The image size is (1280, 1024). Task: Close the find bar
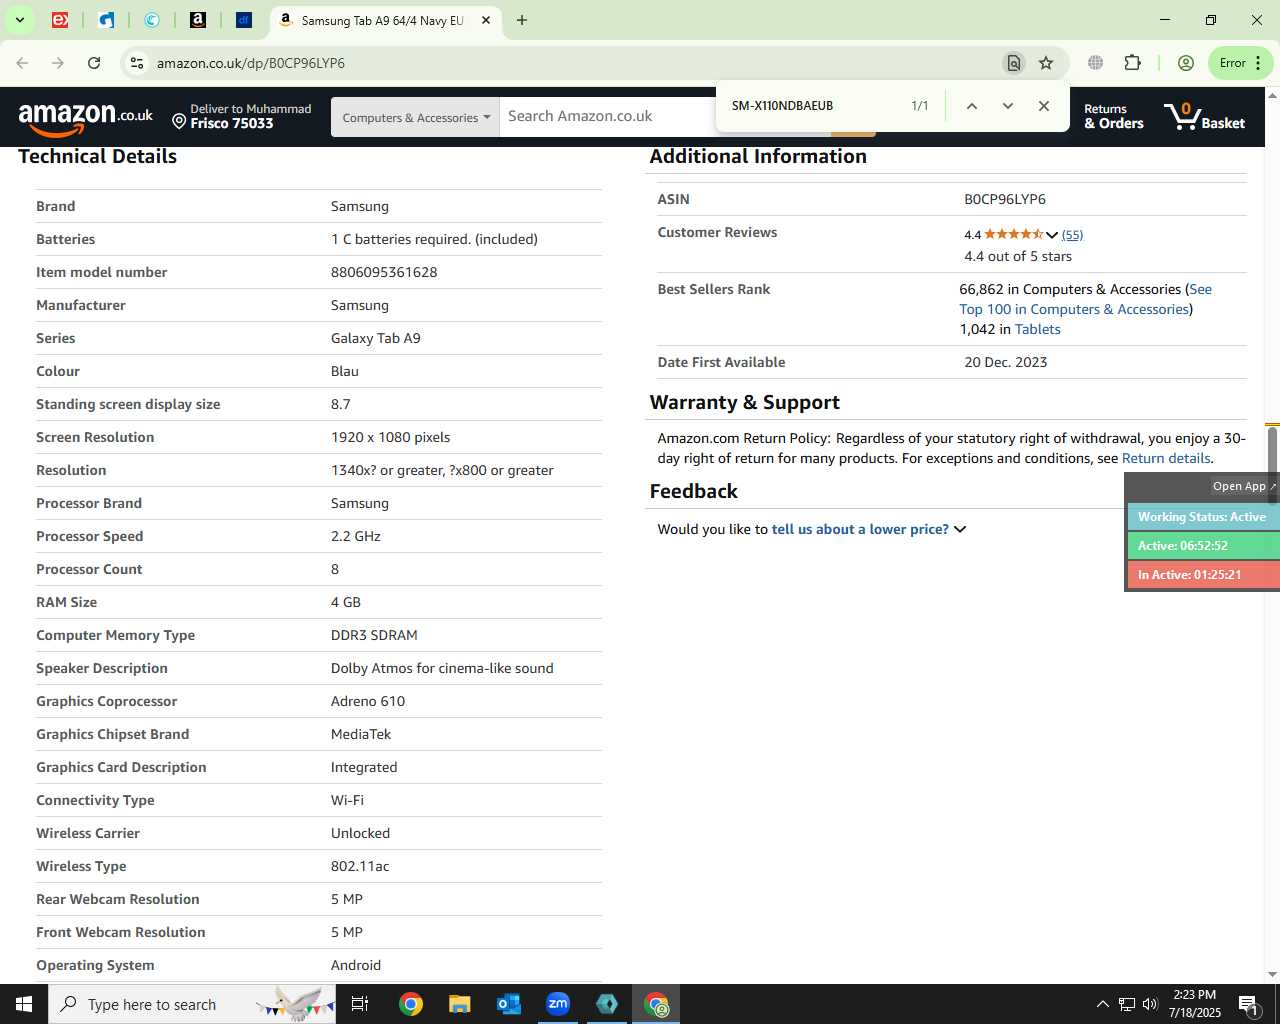(x=1043, y=106)
